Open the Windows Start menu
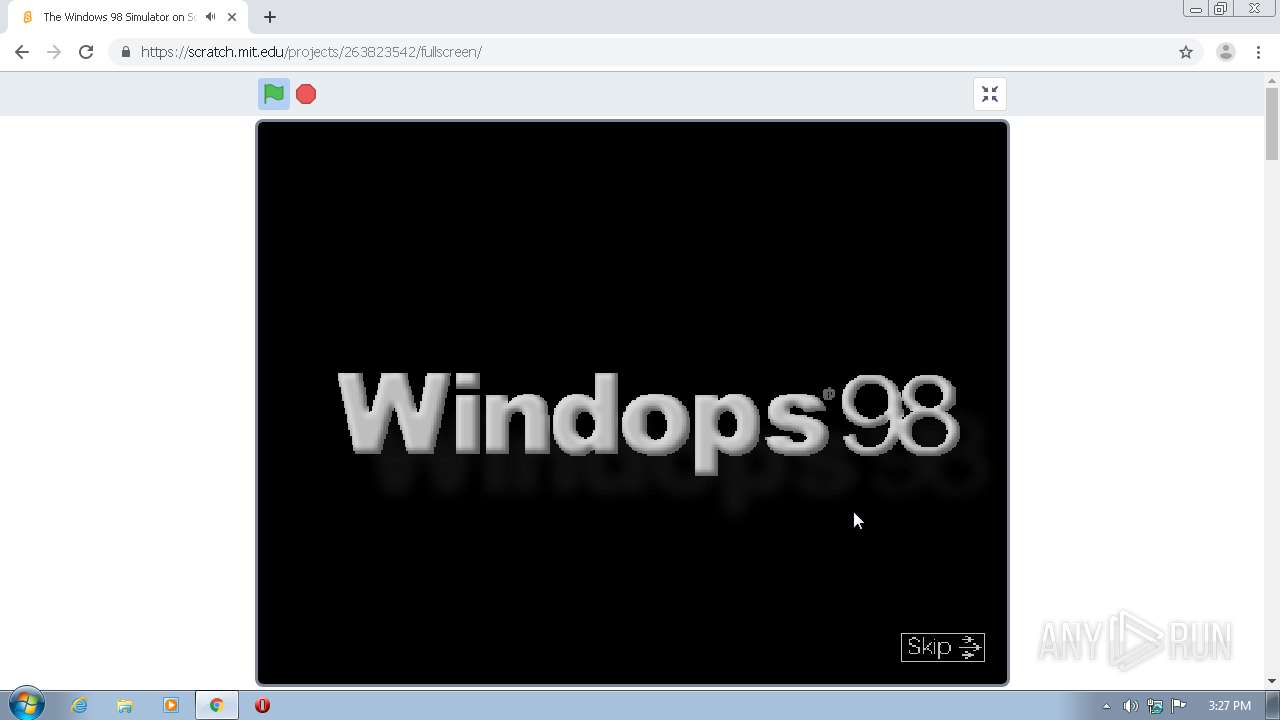 coord(27,705)
